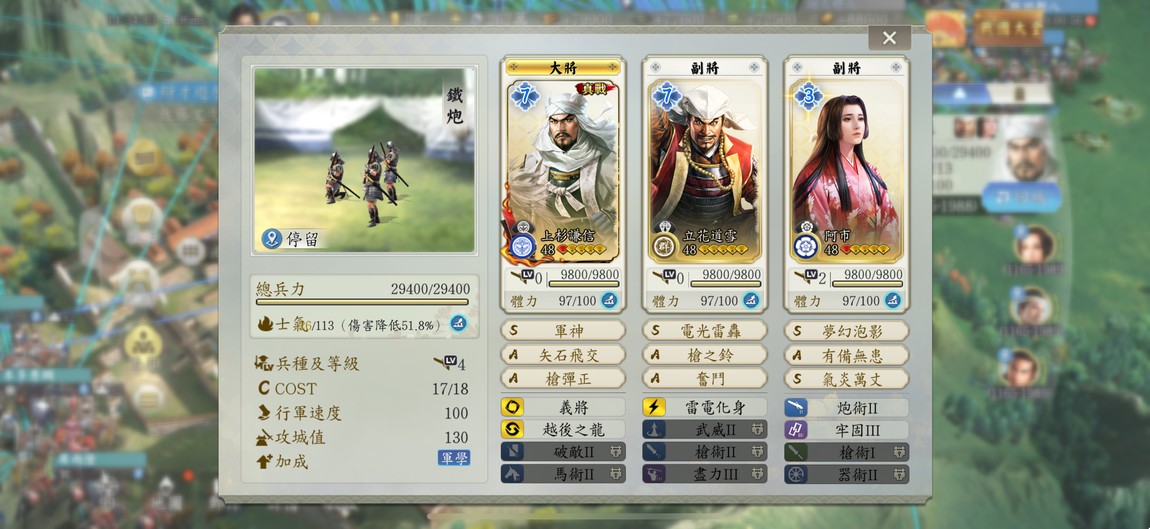This screenshot has height=529, width=1150.
Task: Open the 軍神 S-rank skill
Action: point(563,330)
